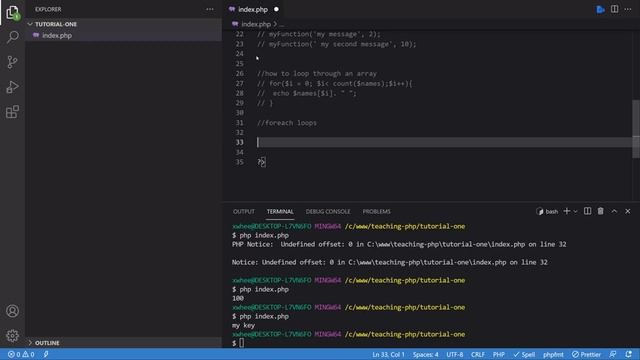Place cursor on line 33 in editor

444,142
